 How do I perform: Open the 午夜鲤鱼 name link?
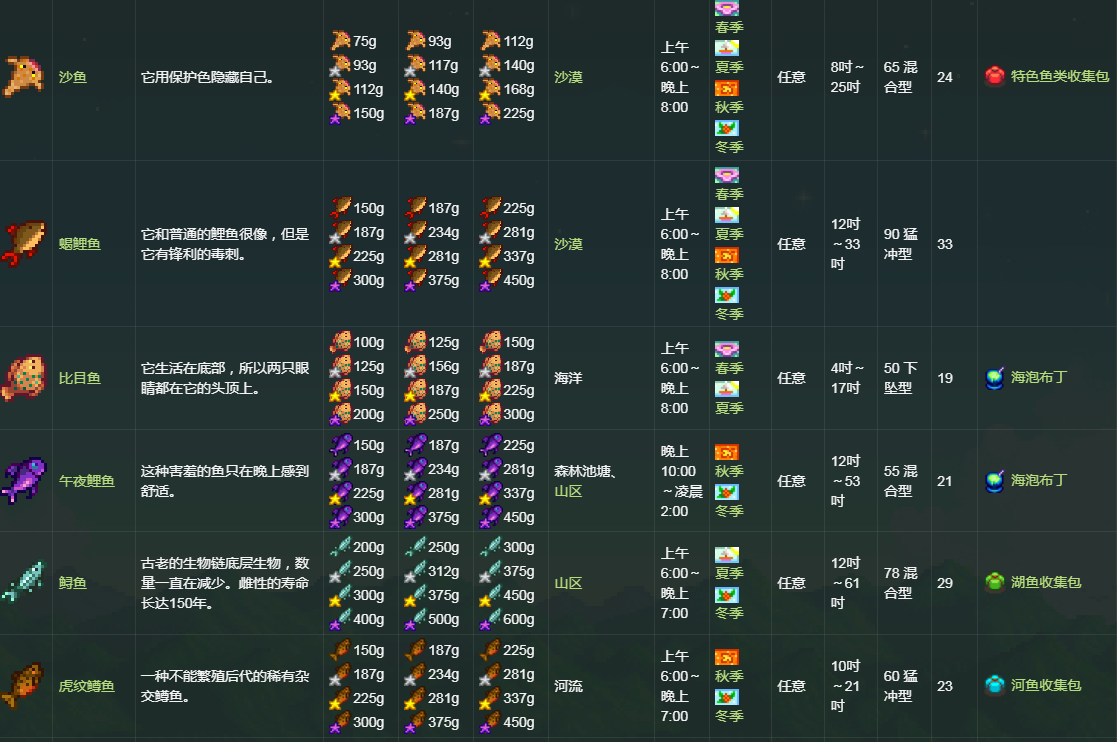[86, 481]
